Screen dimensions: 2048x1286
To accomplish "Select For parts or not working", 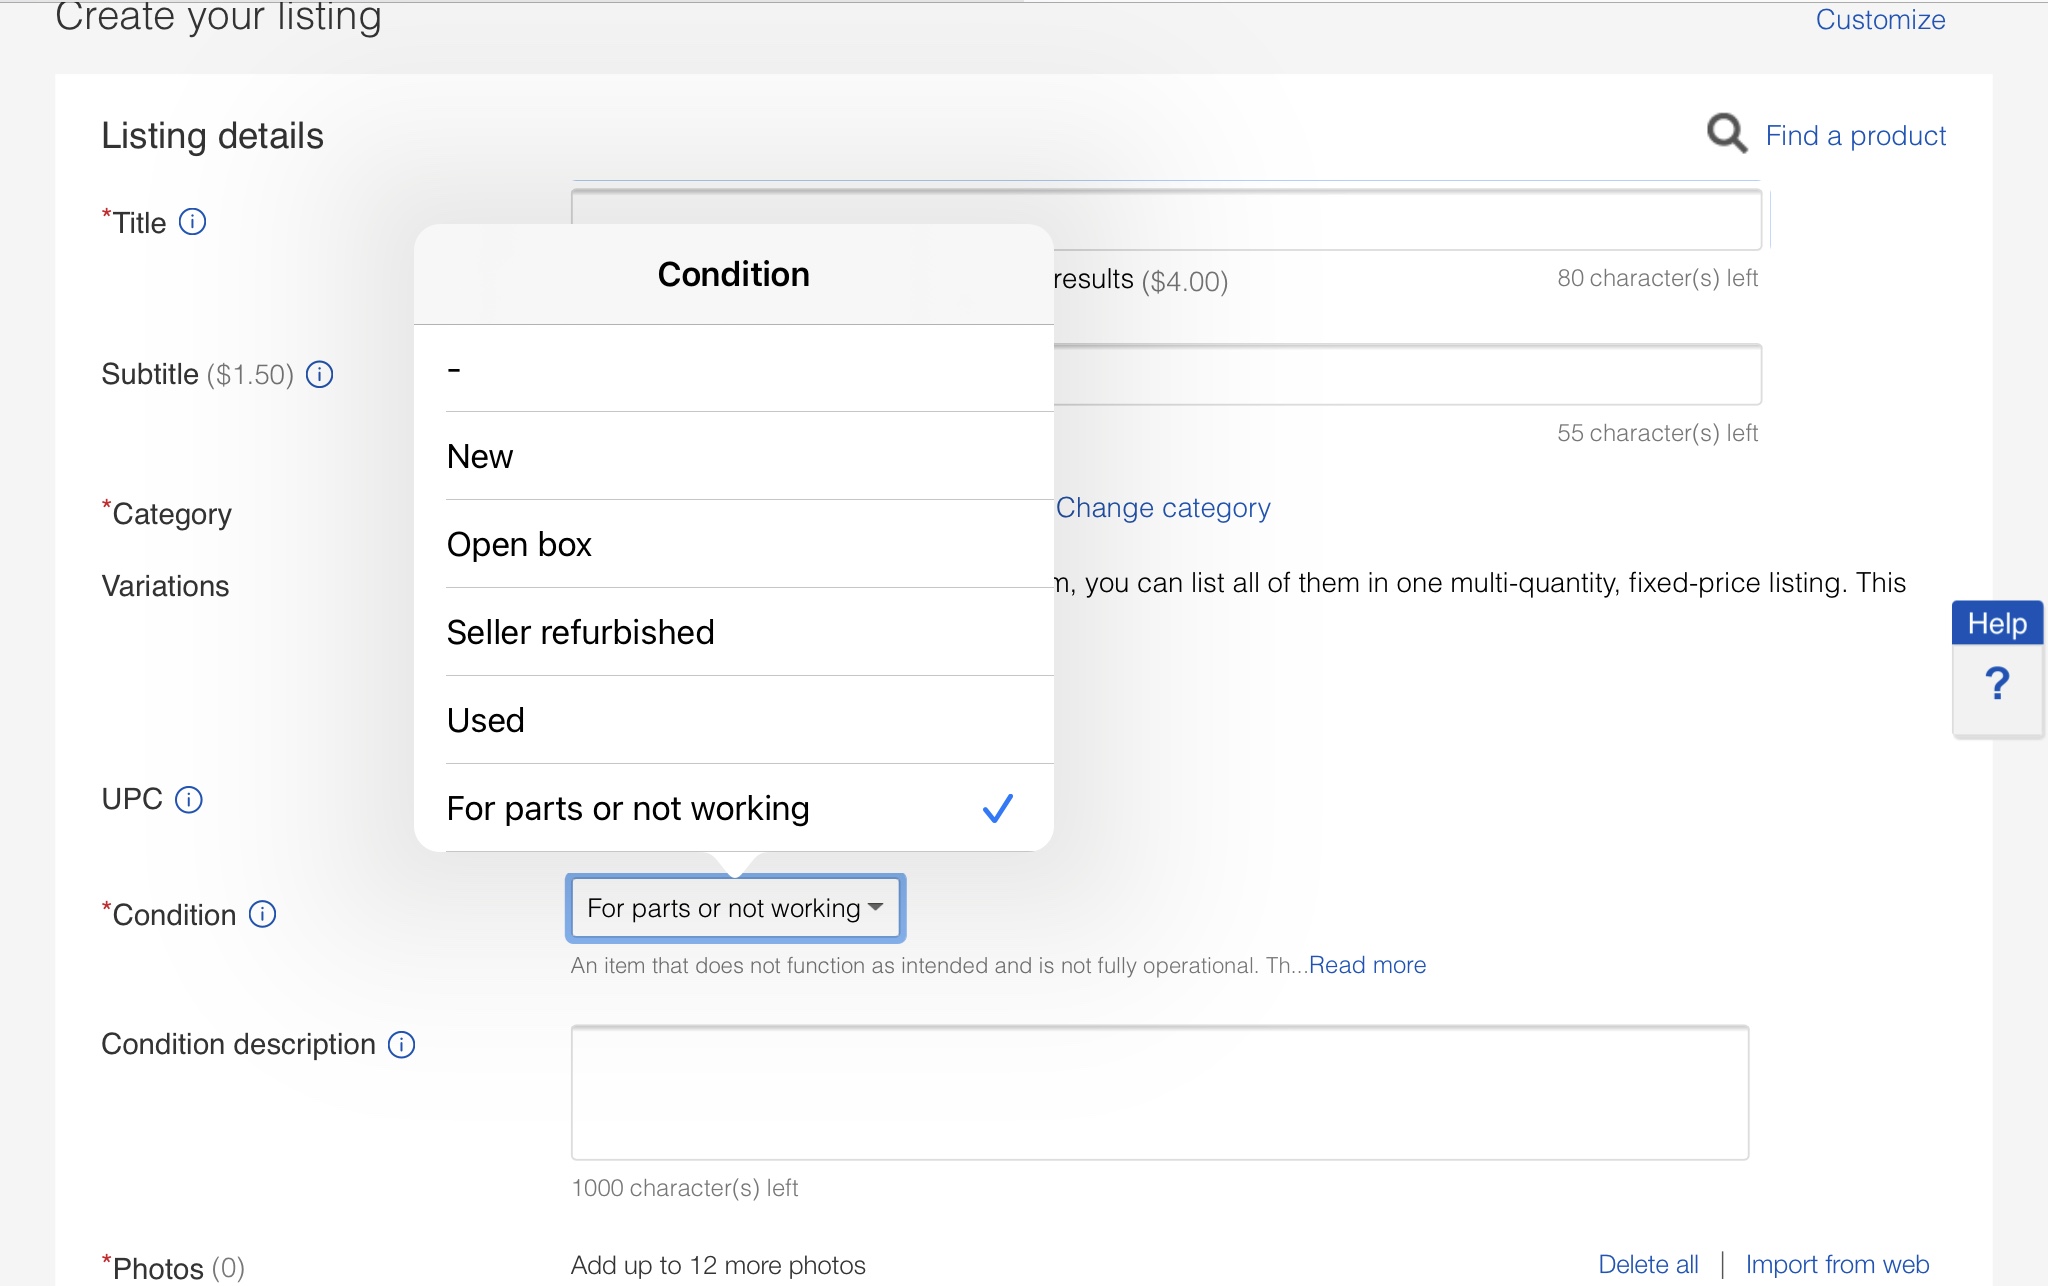I will (x=733, y=808).
